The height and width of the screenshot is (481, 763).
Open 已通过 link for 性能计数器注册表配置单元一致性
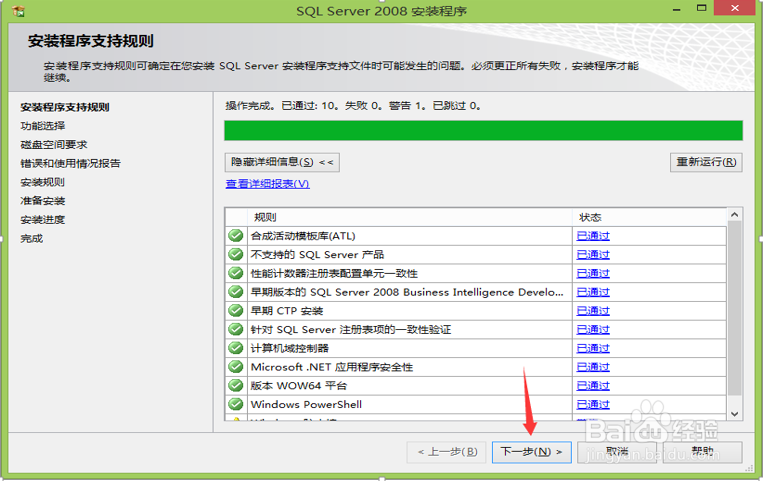click(x=593, y=274)
